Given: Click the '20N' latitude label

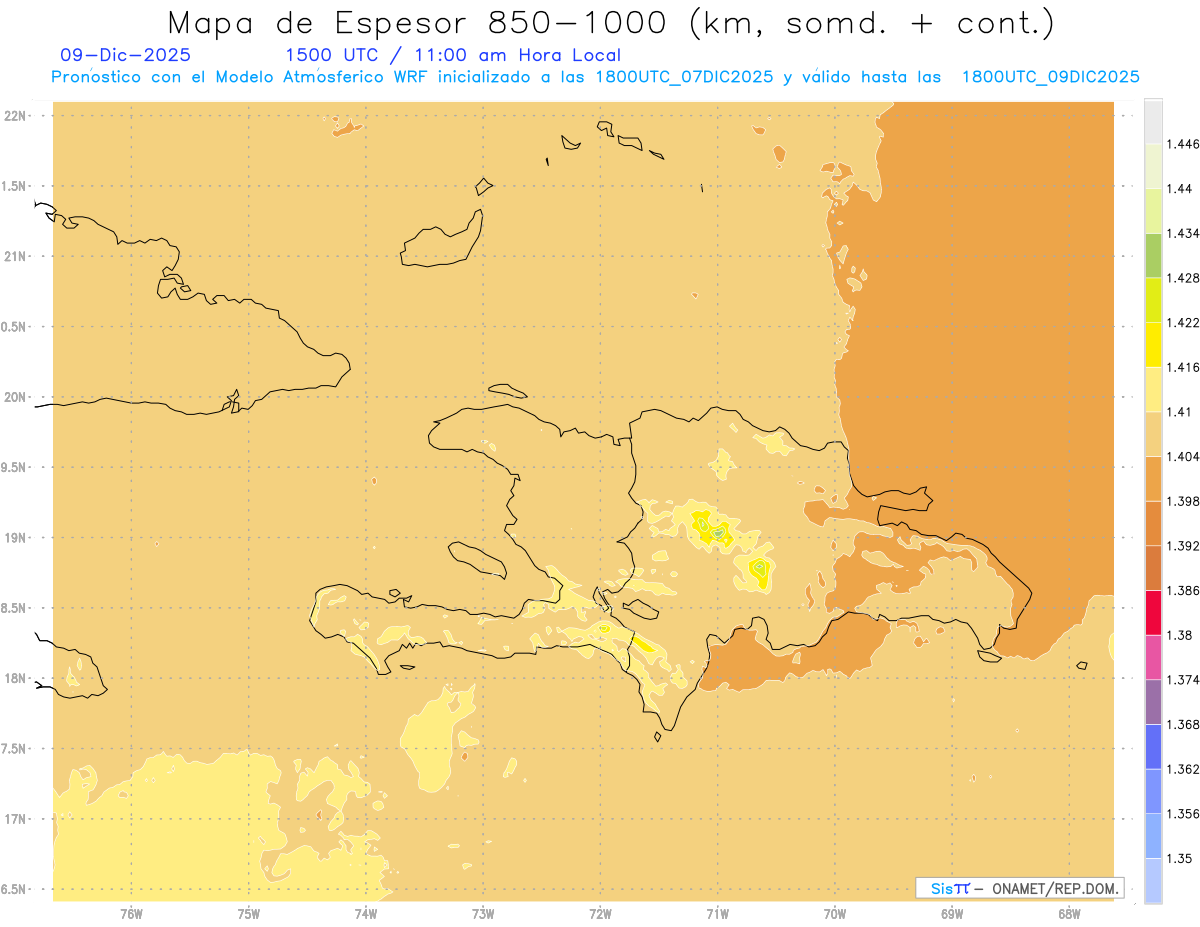Looking at the screenshot, I should click(15, 397).
